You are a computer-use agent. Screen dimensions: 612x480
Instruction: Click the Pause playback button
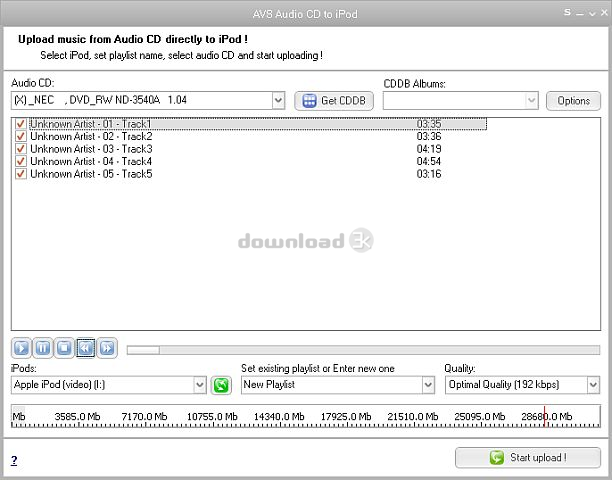click(43, 347)
